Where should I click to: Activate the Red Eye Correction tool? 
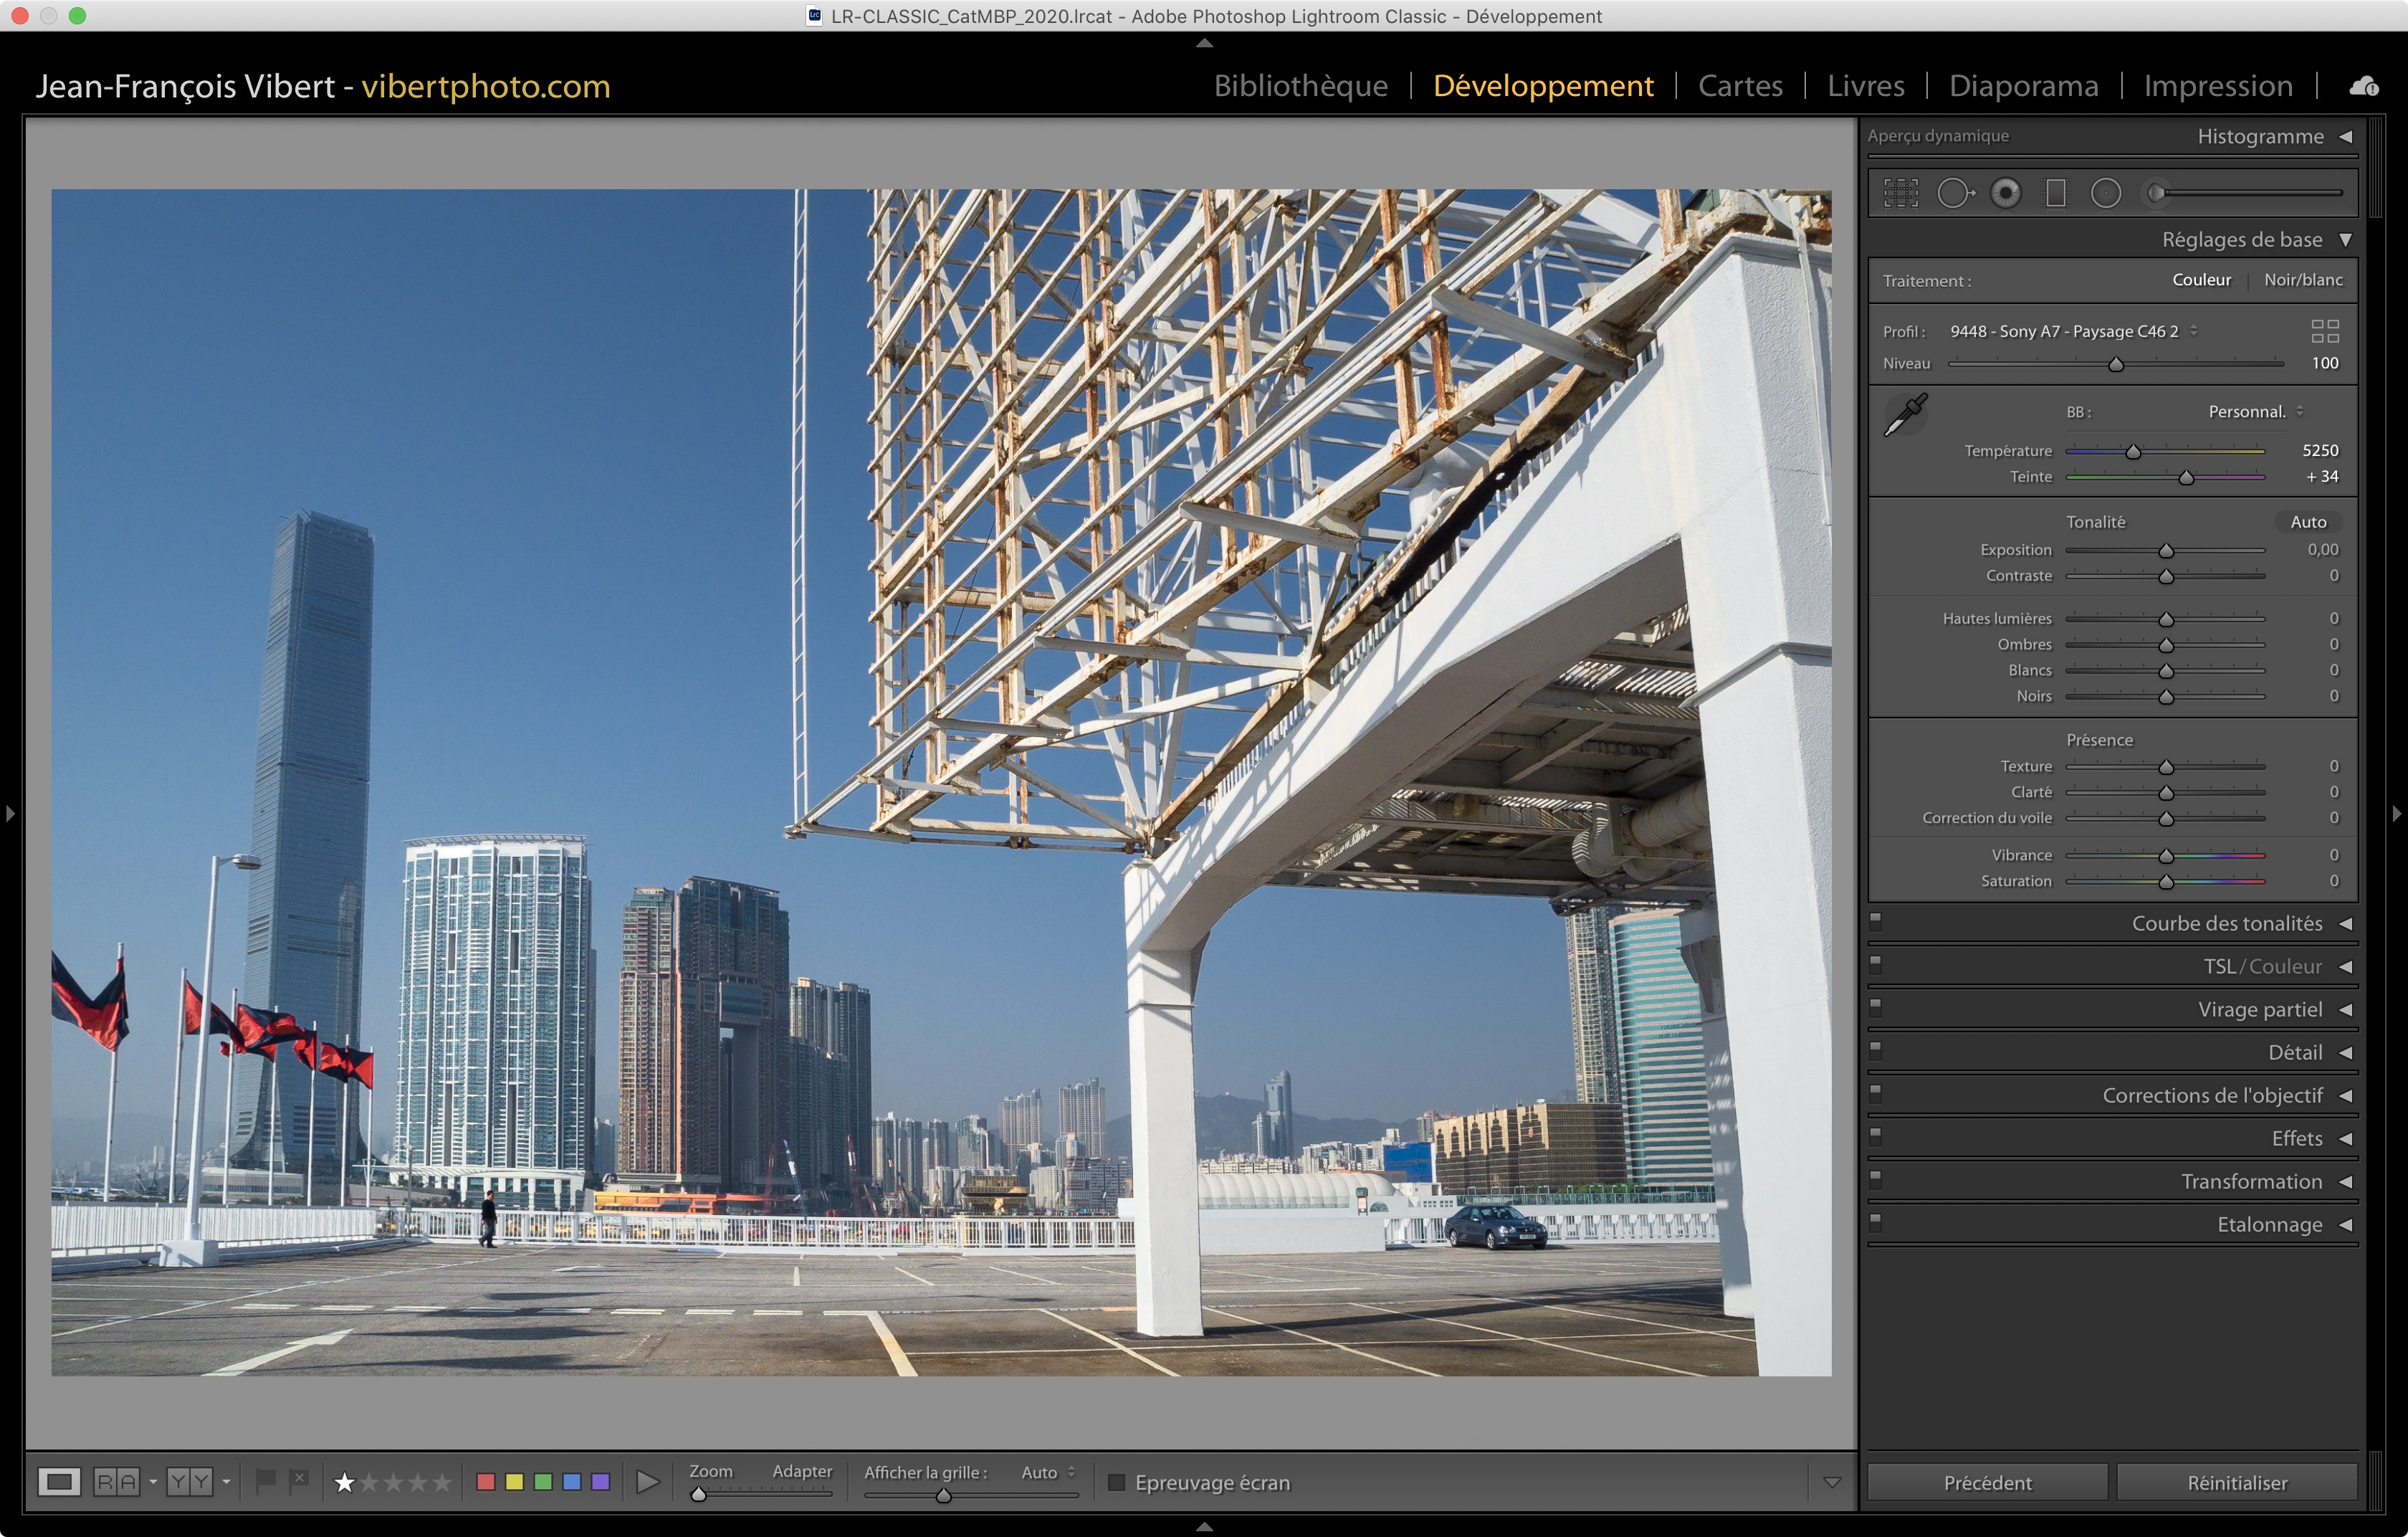click(x=2005, y=193)
